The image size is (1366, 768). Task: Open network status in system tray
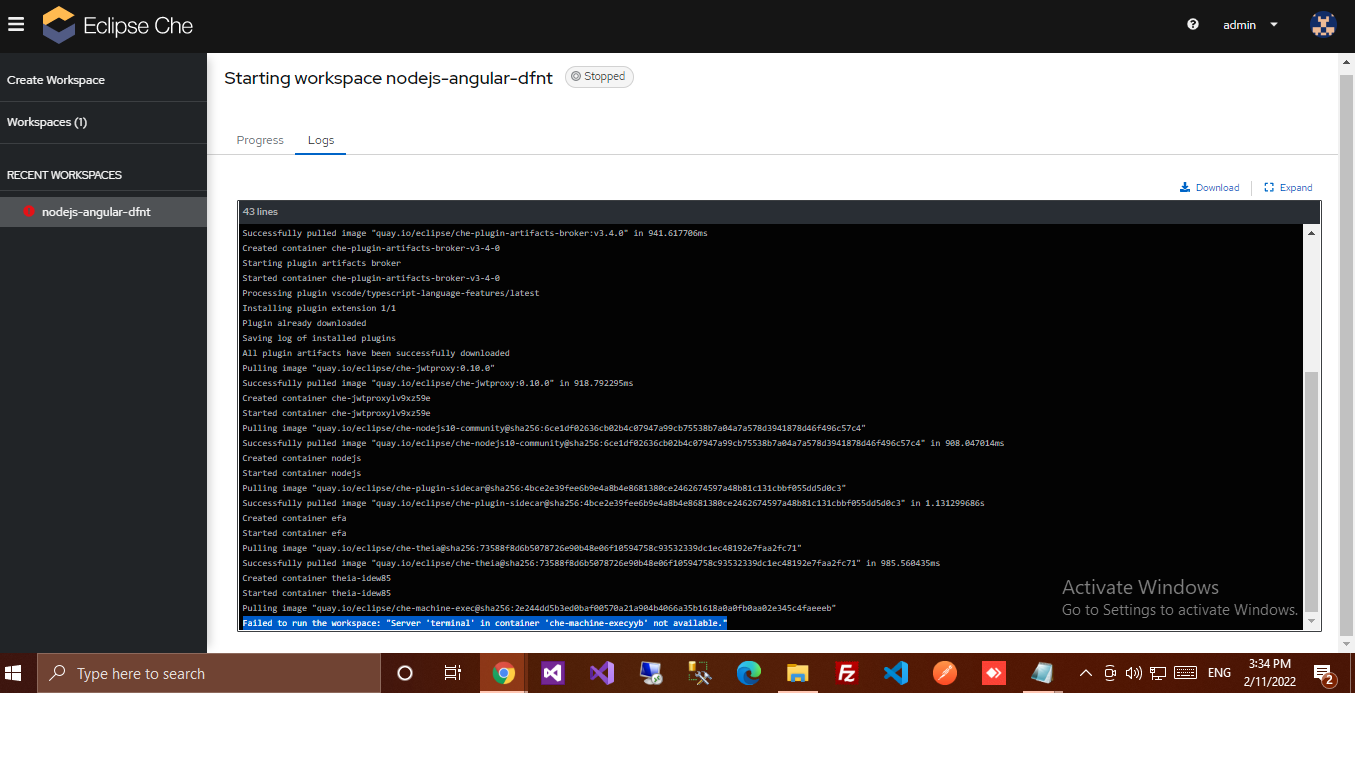click(x=1159, y=673)
